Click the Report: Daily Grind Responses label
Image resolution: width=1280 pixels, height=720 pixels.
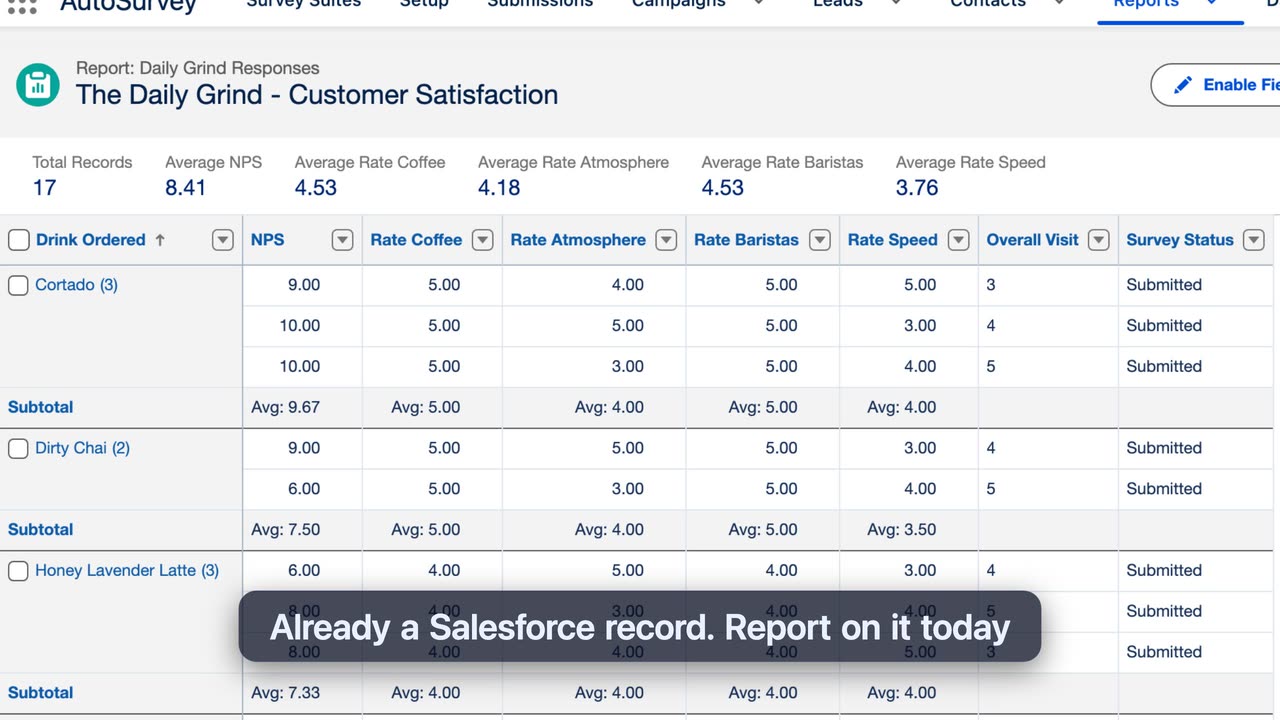pyautogui.click(x=198, y=68)
